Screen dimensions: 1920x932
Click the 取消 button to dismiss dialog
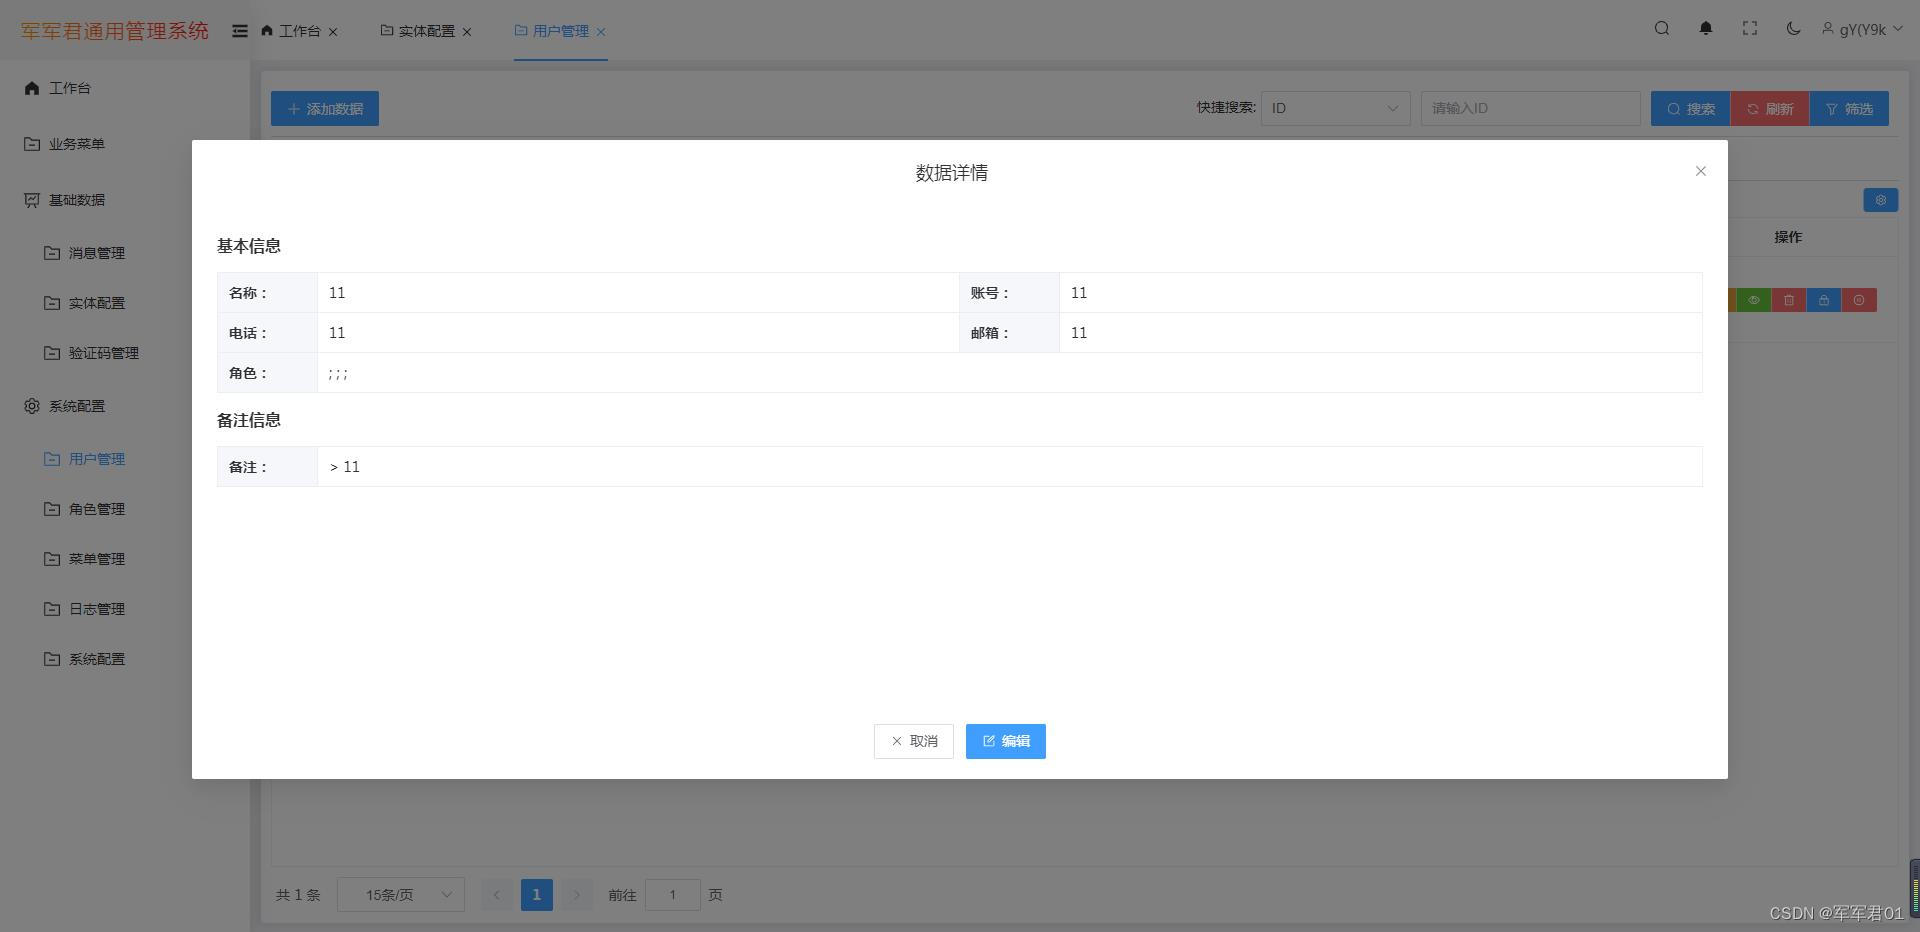click(913, 741)
